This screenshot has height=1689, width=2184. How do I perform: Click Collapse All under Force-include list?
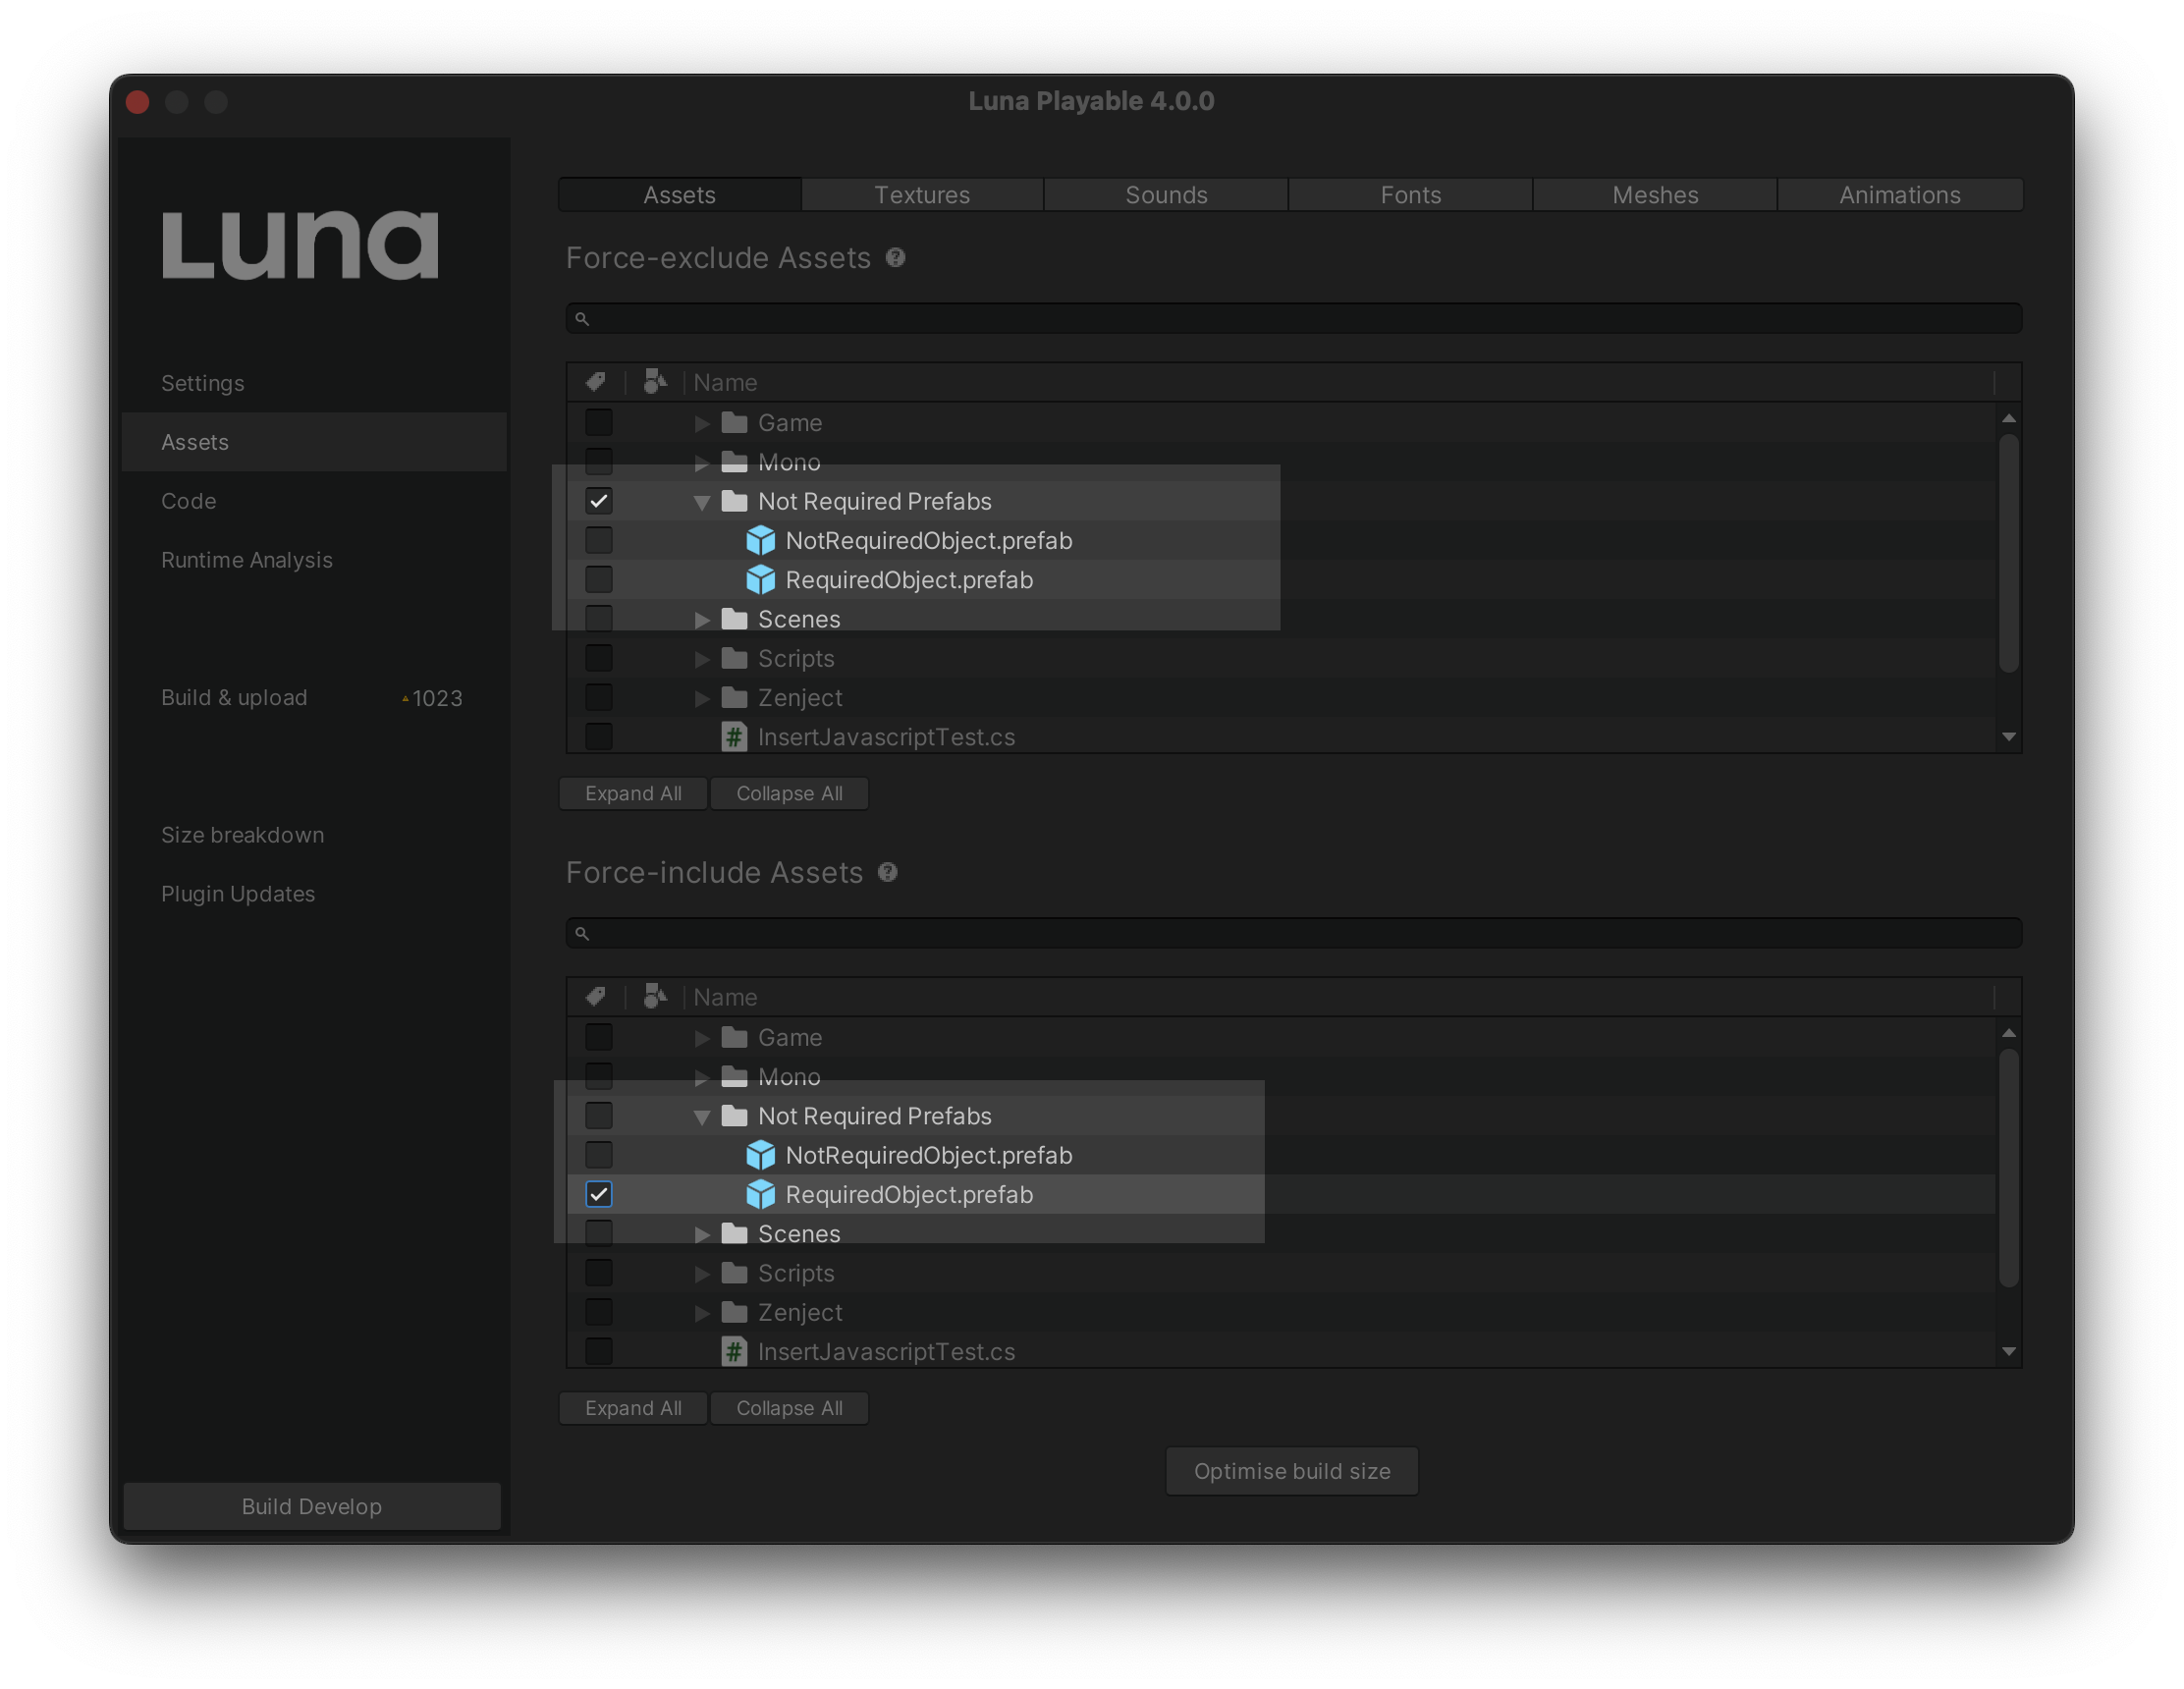tap(789, 1408)
